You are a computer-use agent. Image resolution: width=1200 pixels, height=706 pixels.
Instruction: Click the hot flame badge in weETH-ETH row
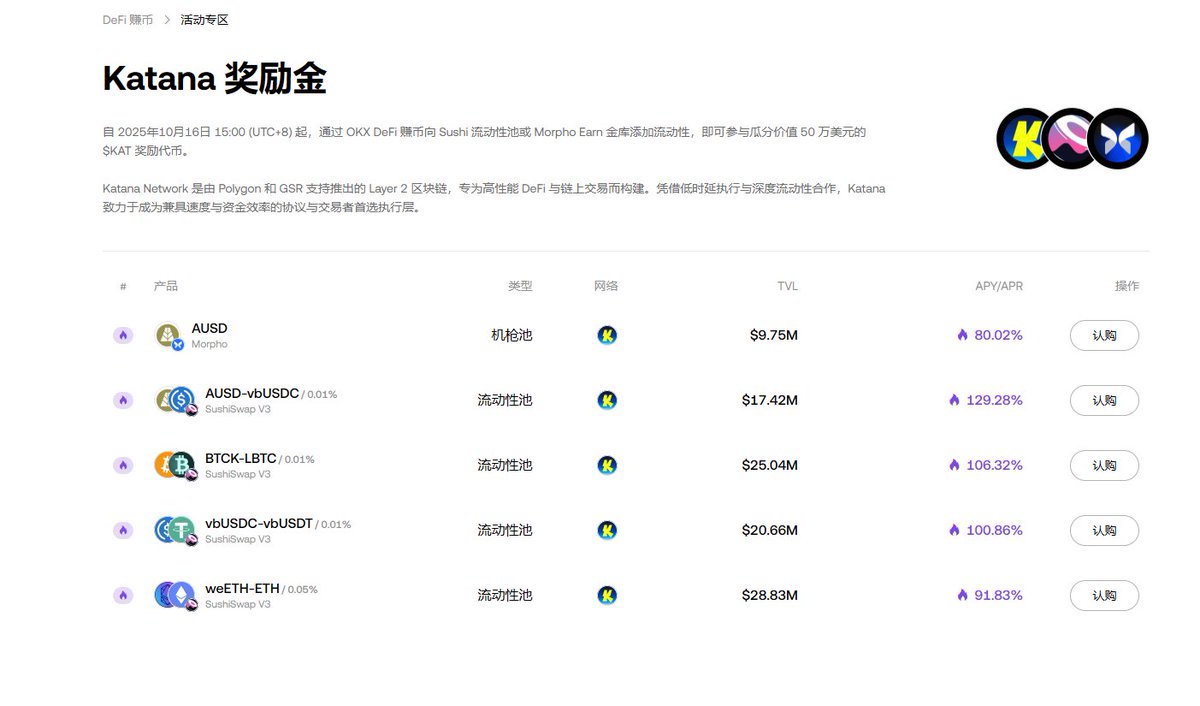tap(123, 595)
